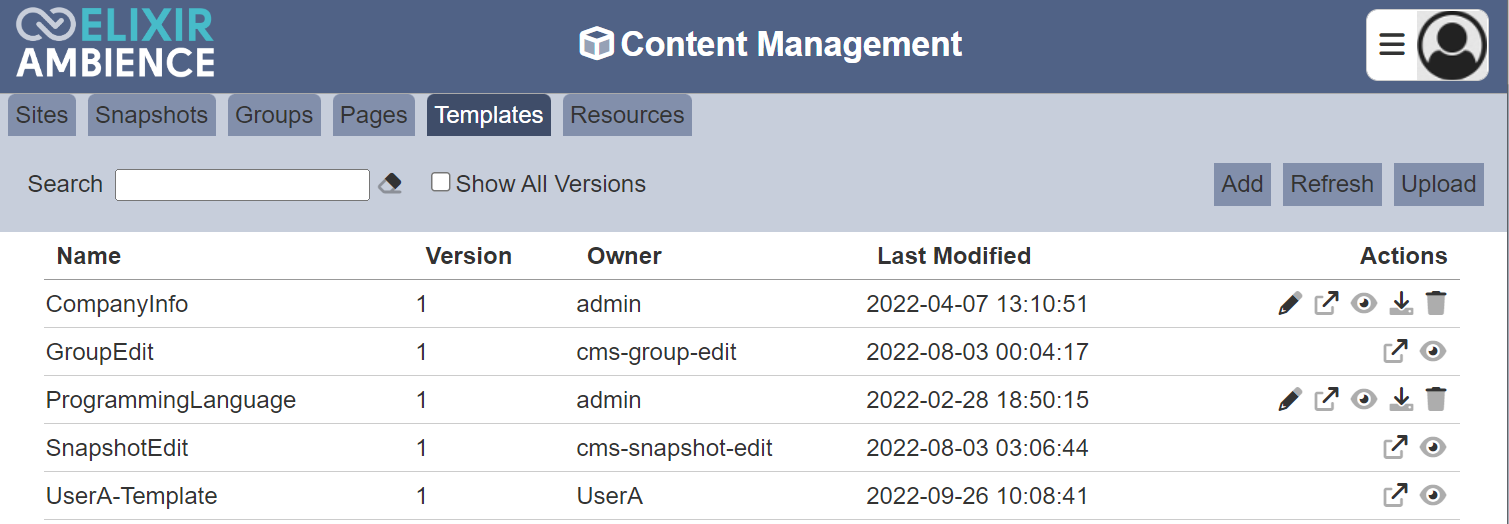Click the Upload button
Screen dimensions: 1509x524
pyautogui.click(x=1438, y=184)
